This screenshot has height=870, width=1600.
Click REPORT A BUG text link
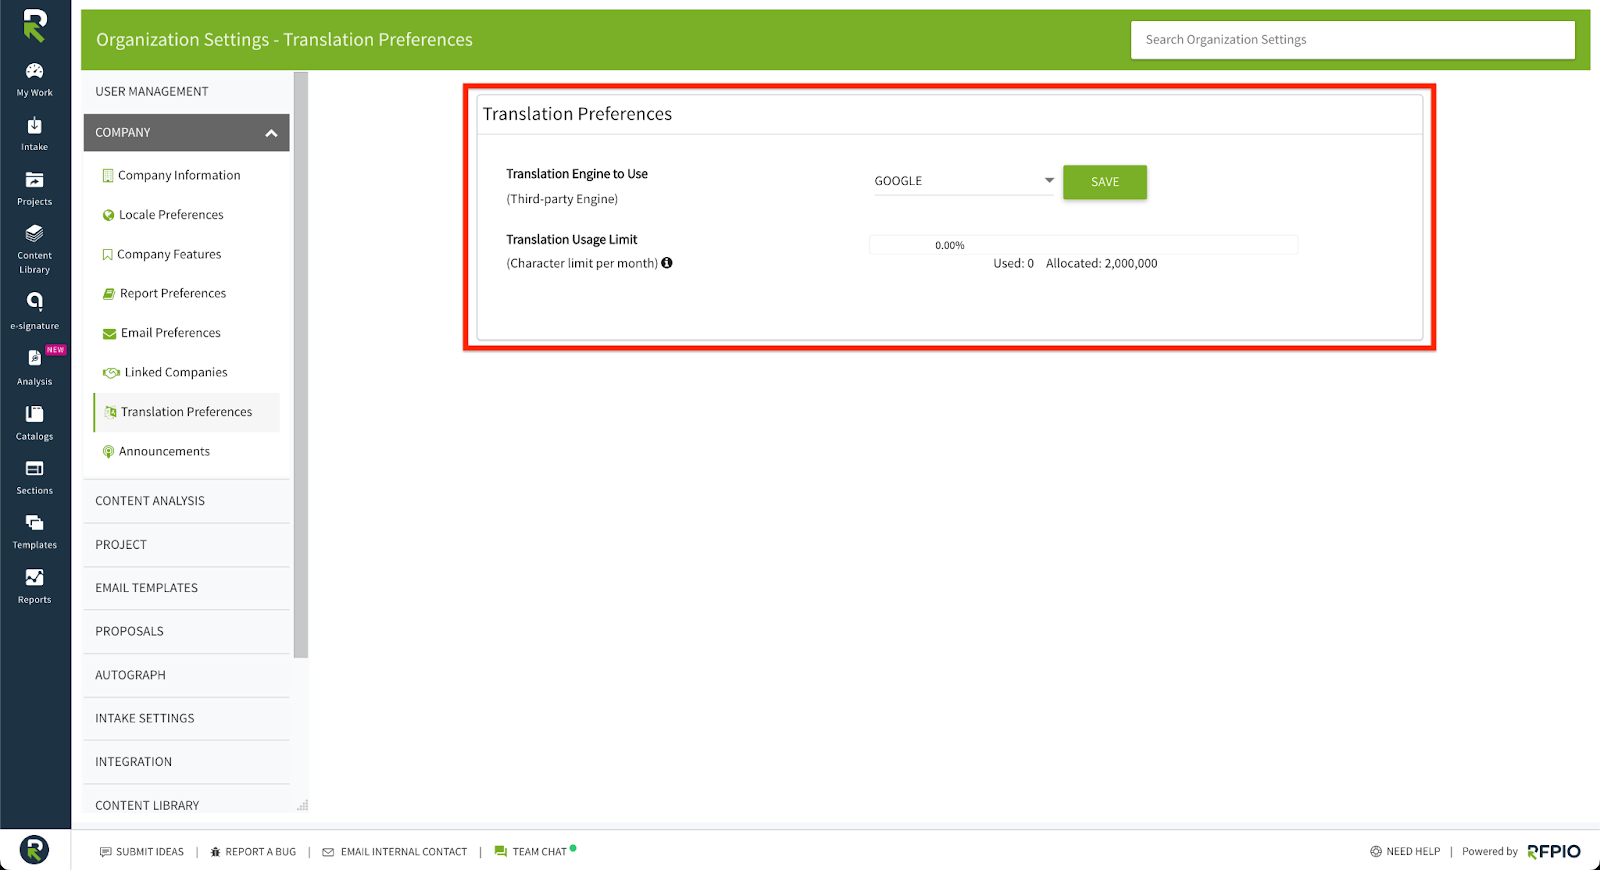(261, 852)
